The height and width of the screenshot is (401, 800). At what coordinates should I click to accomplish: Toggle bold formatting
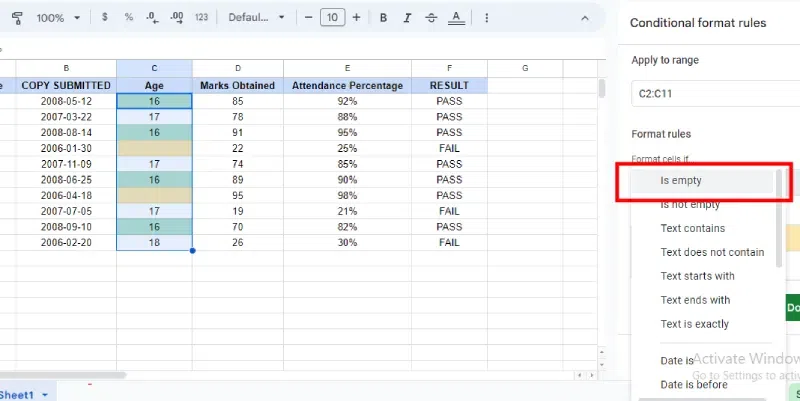383,18
